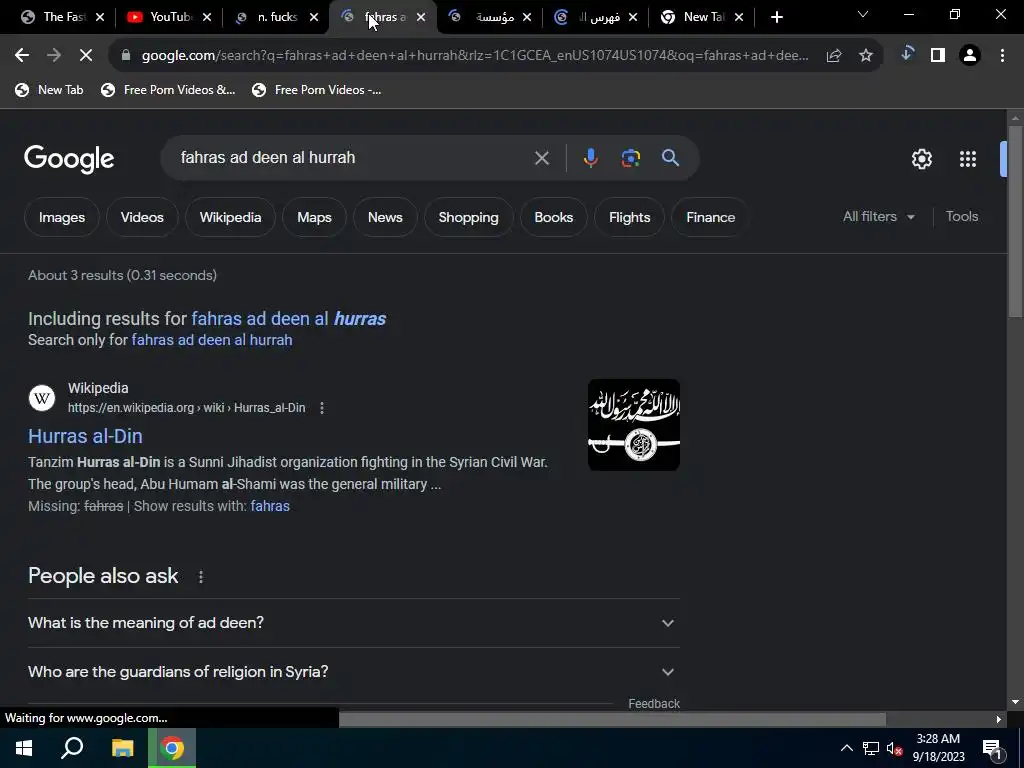The height and width of the screenshot is (768, 1024).
Task: Click the Wikipedia site icon beside the result
Action: (42, 398)
